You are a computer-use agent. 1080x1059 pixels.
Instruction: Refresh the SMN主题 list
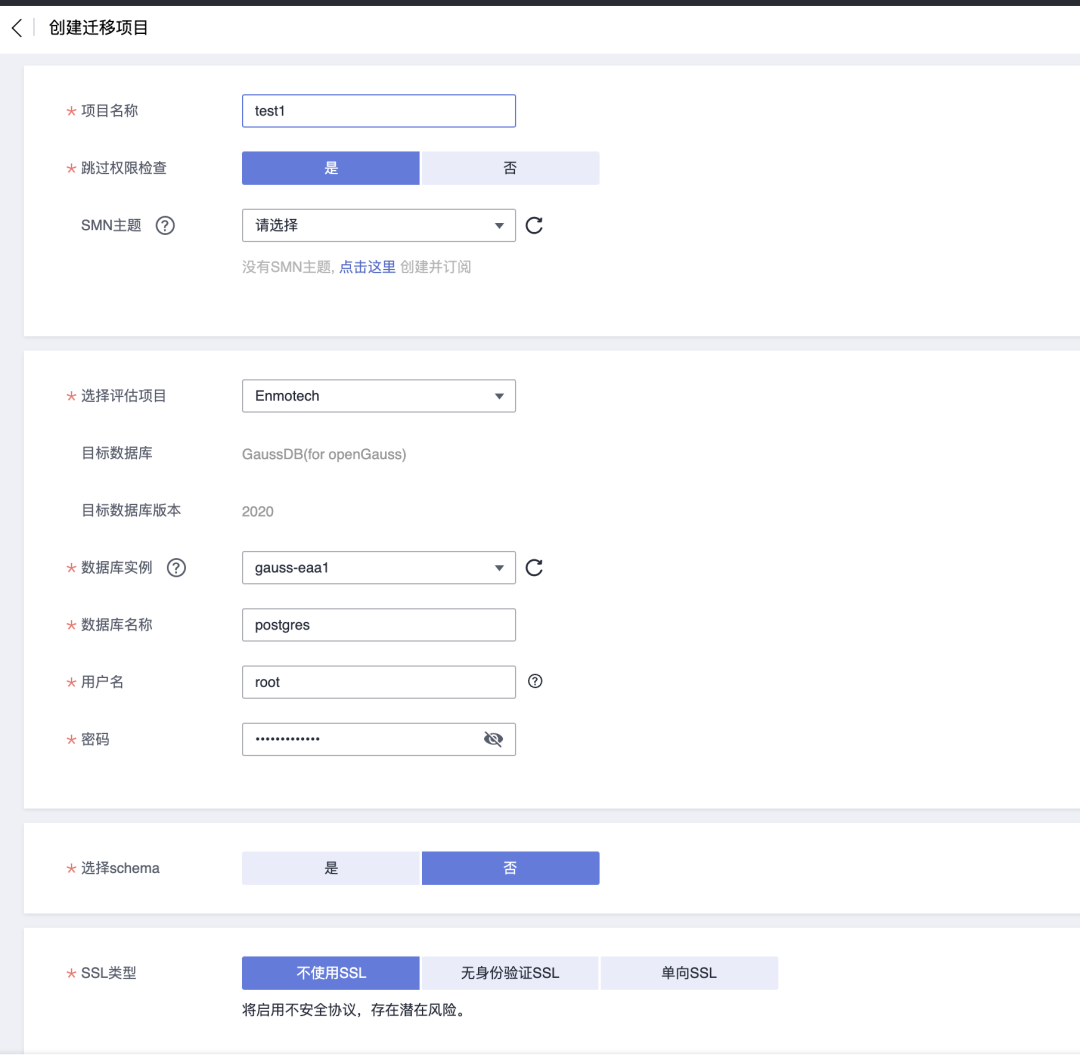(x=534, y=226)
